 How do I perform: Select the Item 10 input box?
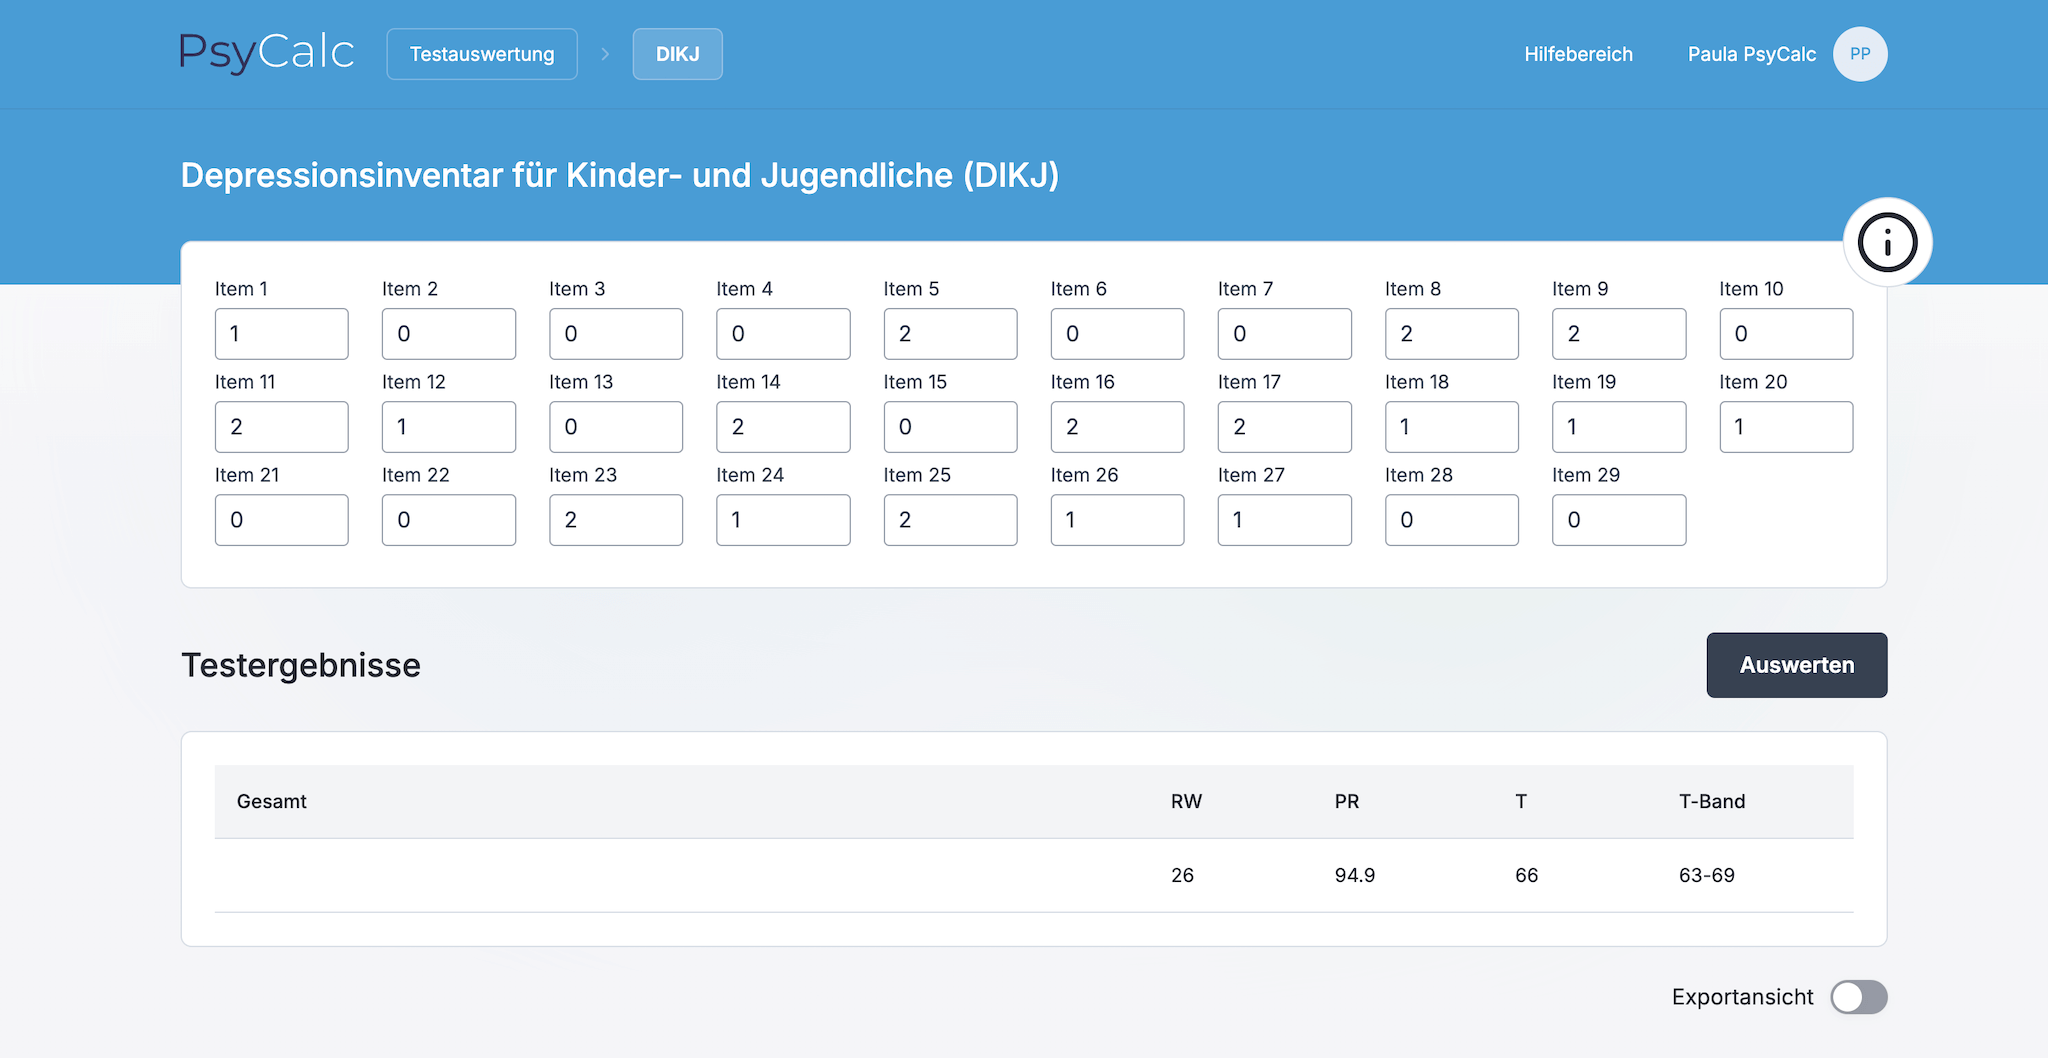point(1785,334)
